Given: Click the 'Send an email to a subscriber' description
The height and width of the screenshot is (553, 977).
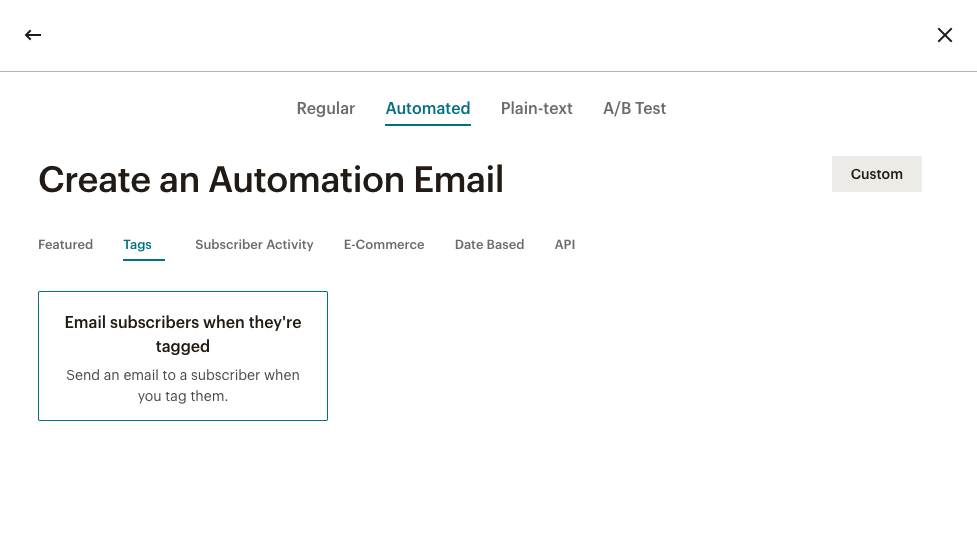Looking at the screenshot, I should point(183,385).
